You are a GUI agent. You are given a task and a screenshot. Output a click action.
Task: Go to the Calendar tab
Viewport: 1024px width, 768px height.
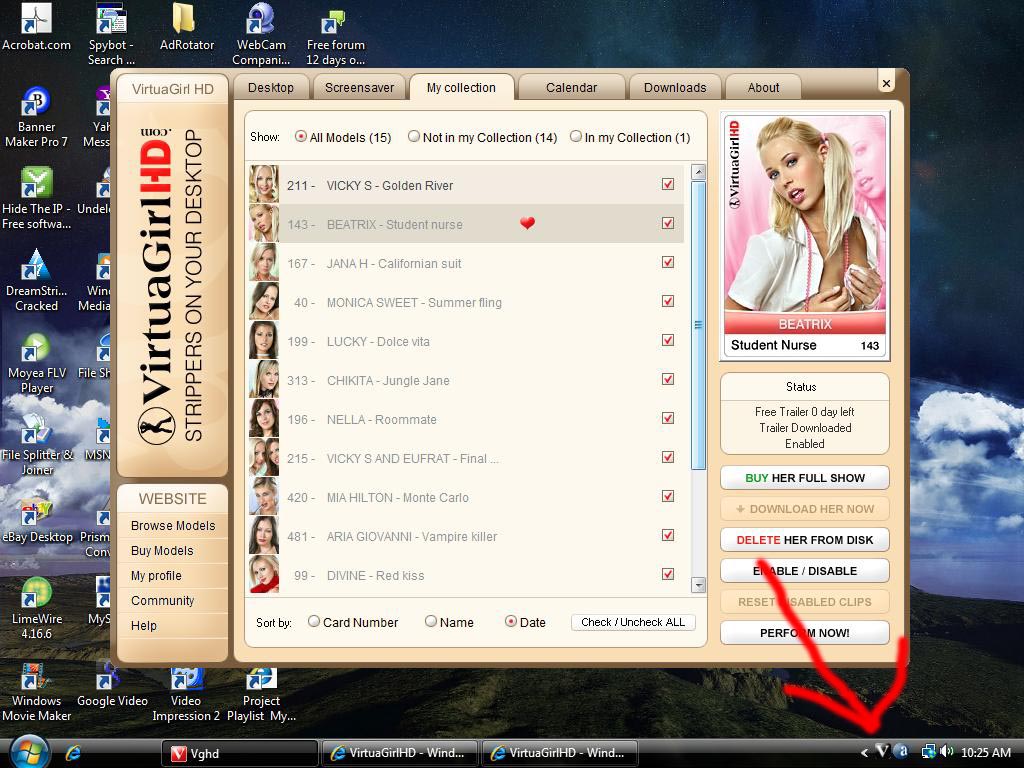pyautogui.click(x=571, y=88)
